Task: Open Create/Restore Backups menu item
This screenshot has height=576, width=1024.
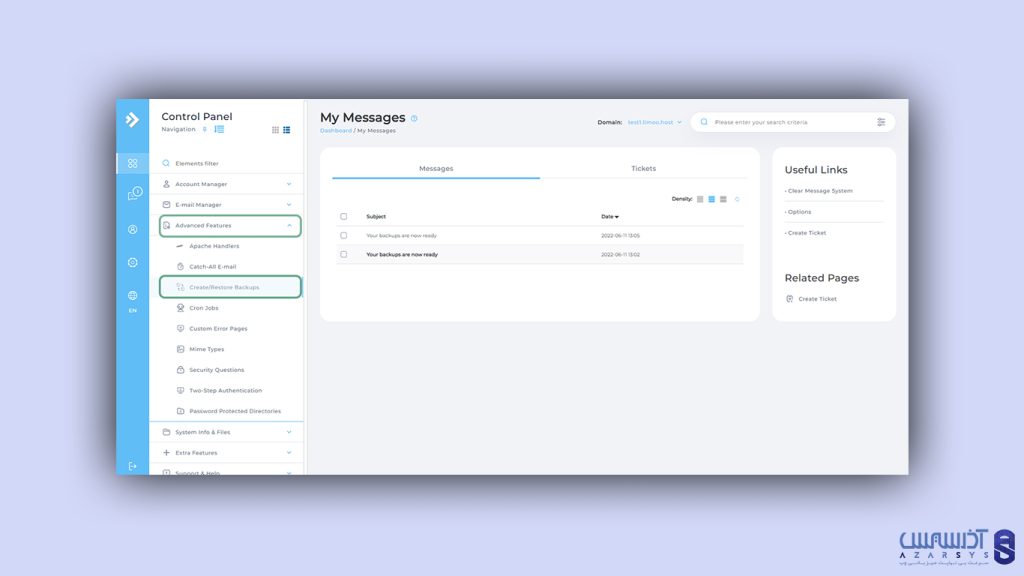Action: pyautogui.click(x=224, y=288)
